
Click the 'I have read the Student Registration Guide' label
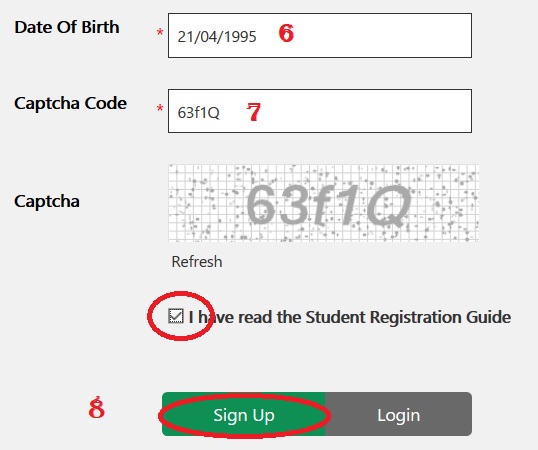click(x=350, y=317)
